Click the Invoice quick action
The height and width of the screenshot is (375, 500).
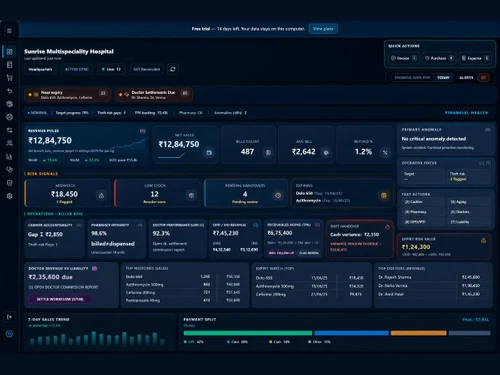404,58
